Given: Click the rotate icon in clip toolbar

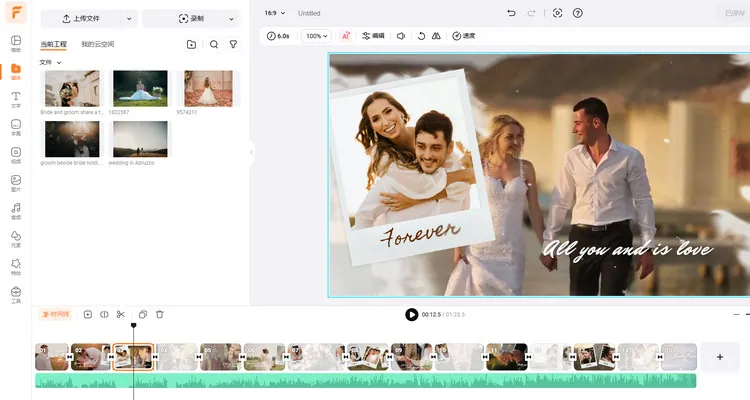Looking at the screenshot, I should [x=421, y=36].
